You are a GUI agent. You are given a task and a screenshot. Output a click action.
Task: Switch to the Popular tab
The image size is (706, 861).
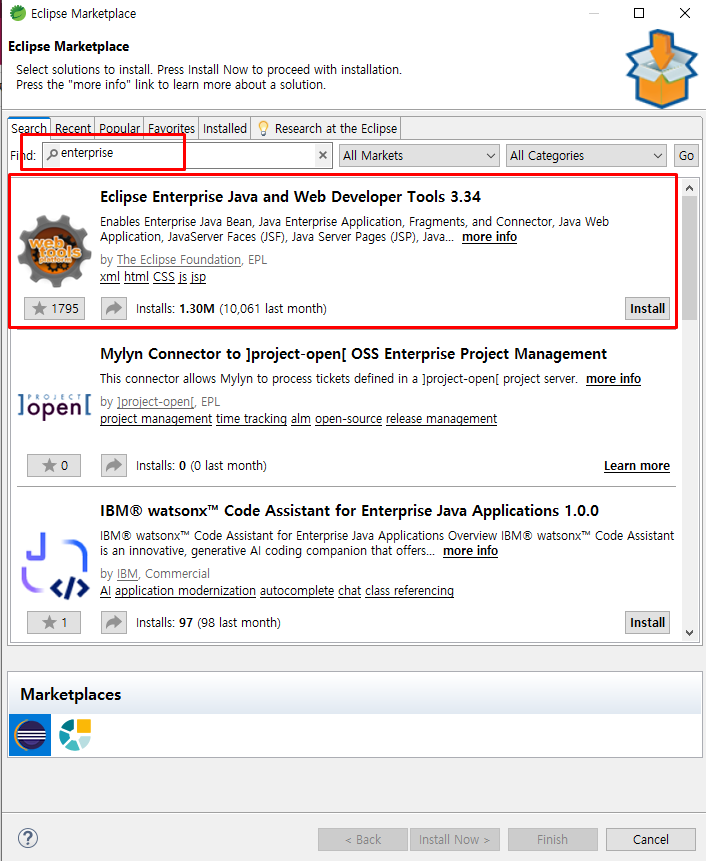[119, 128]
